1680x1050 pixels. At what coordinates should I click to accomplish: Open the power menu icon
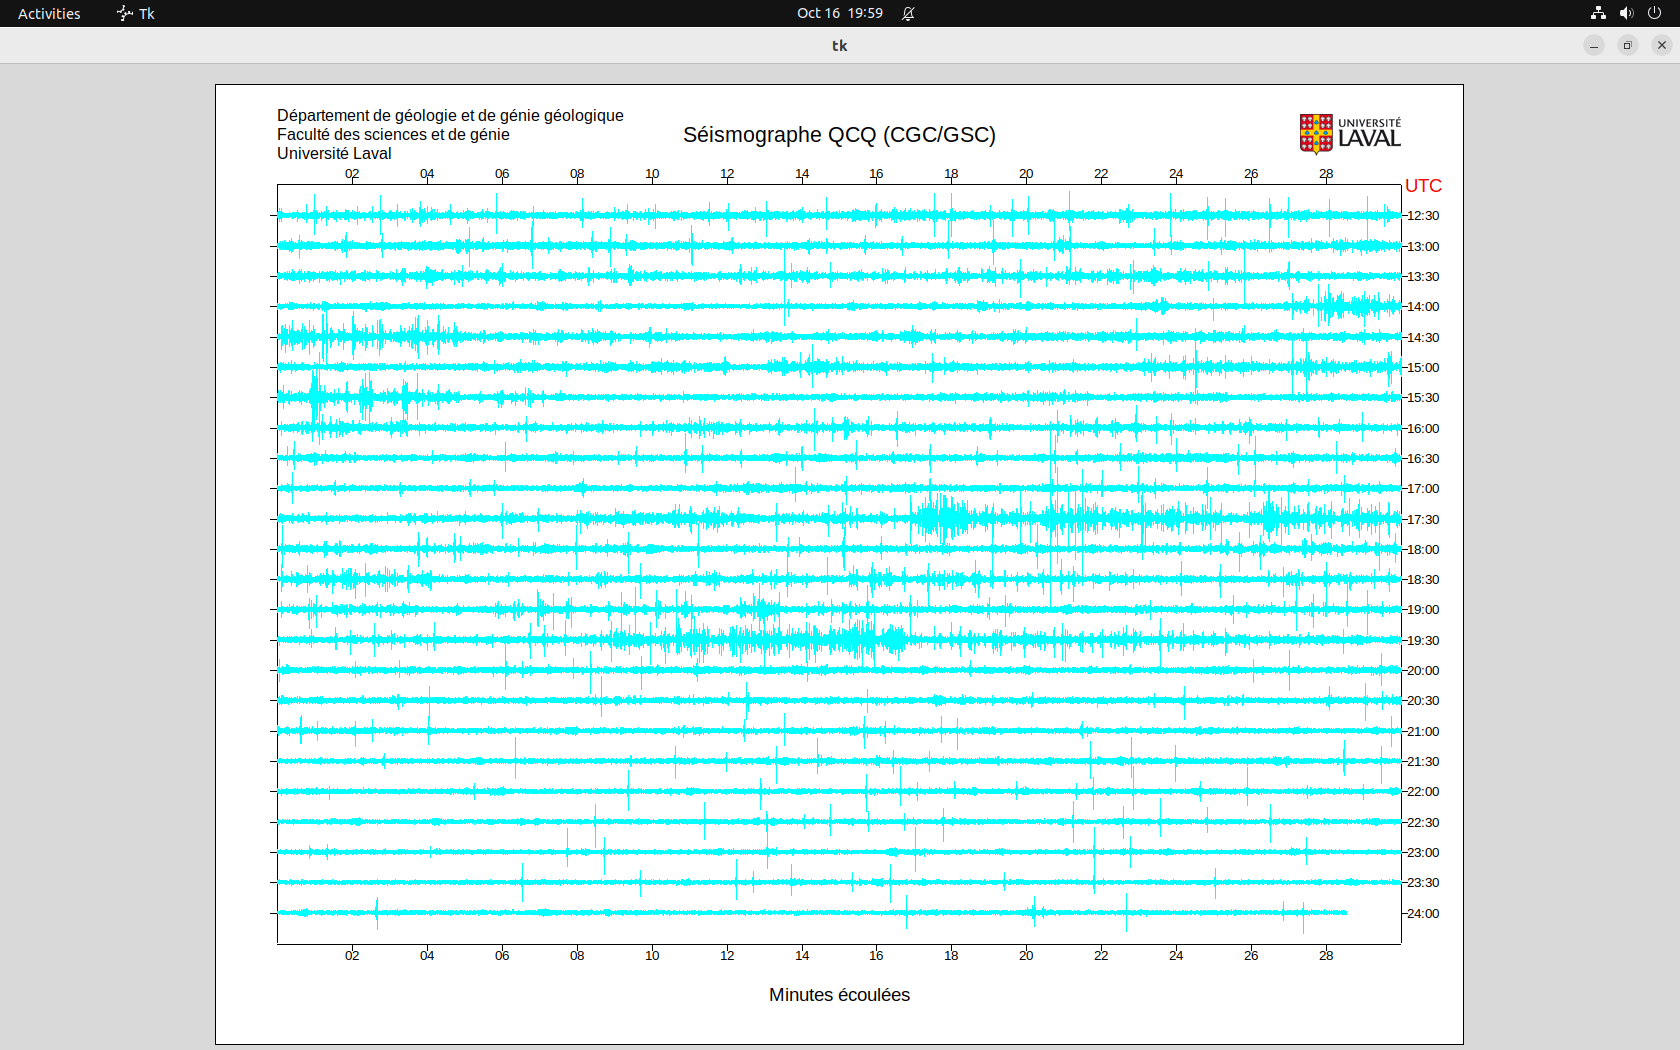click(1654, 13)
